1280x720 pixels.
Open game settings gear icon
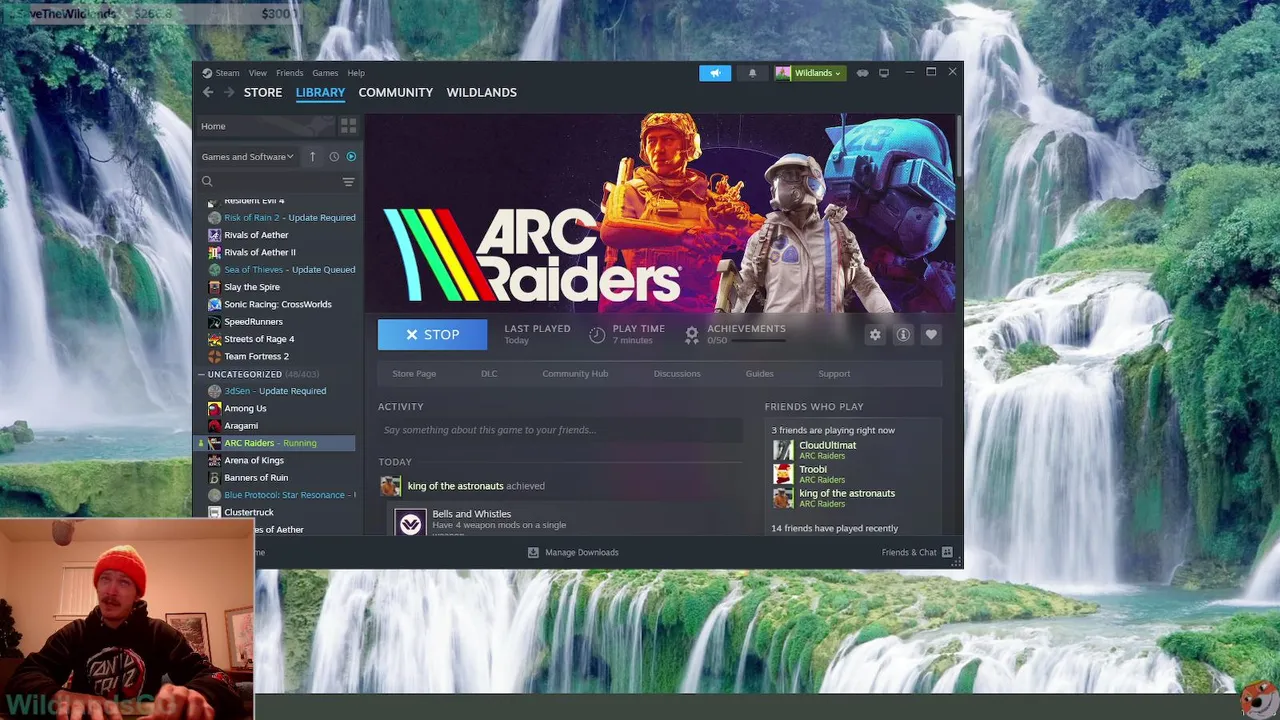tap(875, 335)
